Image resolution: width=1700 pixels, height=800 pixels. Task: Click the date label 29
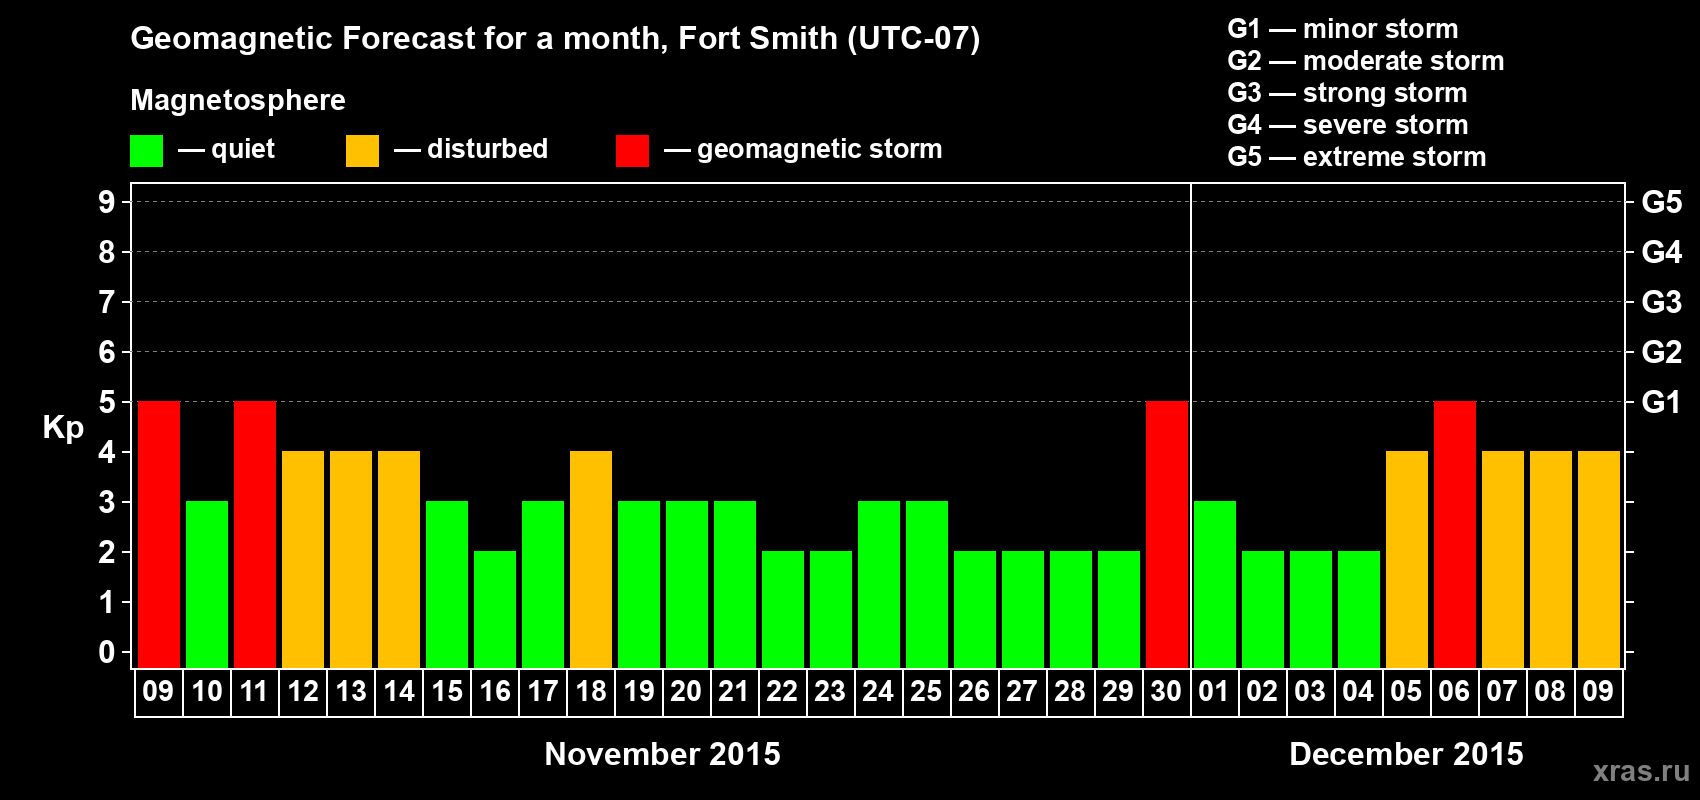1118,691
